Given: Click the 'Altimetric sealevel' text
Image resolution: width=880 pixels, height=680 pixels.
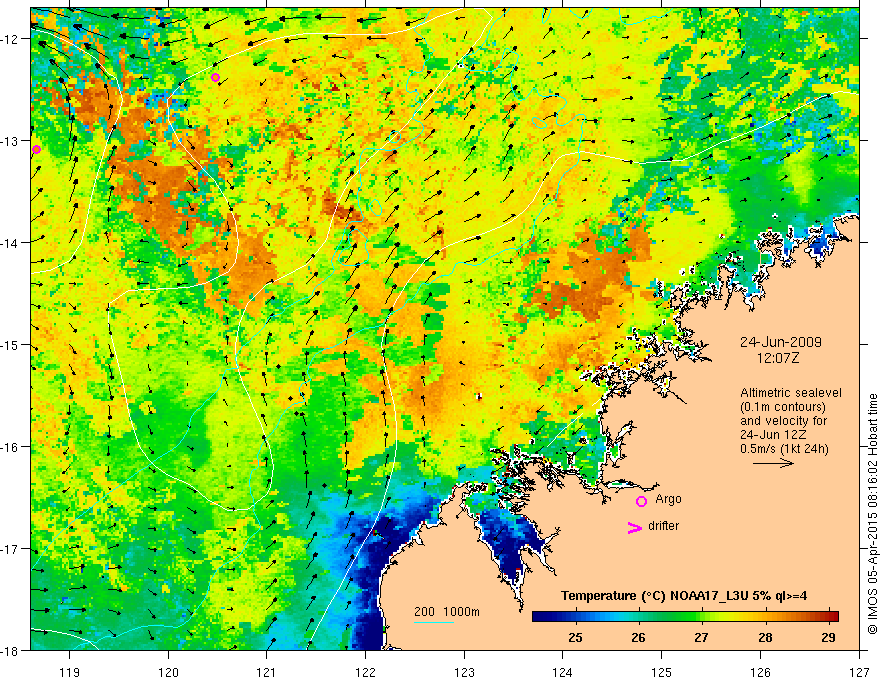Looking at the screenshot, I should (x=791, y=393).
